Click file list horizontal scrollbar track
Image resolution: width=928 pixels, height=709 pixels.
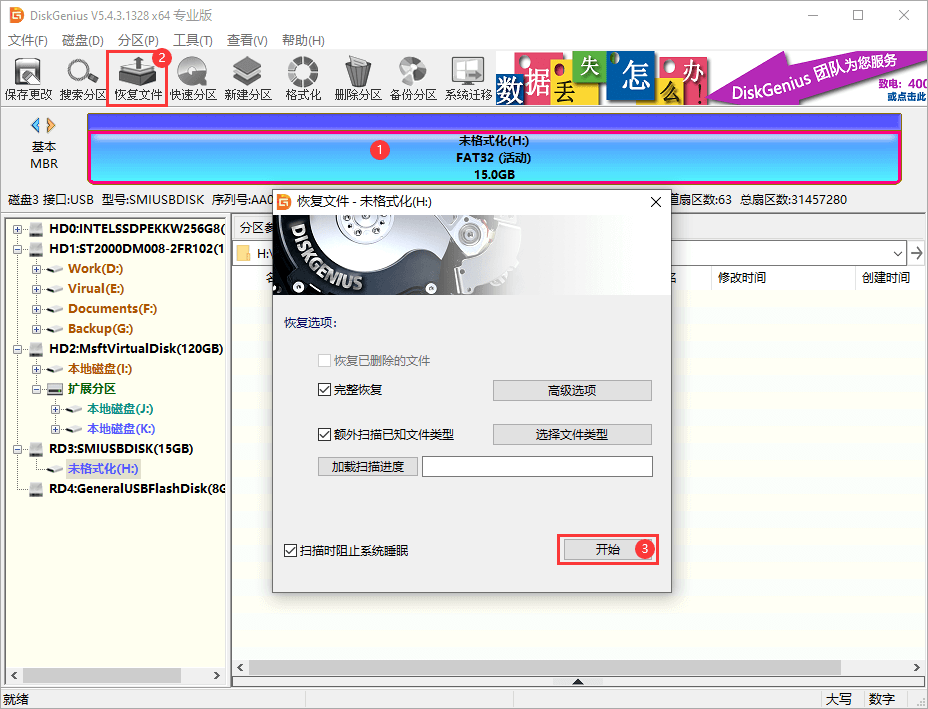click(577, 667)
